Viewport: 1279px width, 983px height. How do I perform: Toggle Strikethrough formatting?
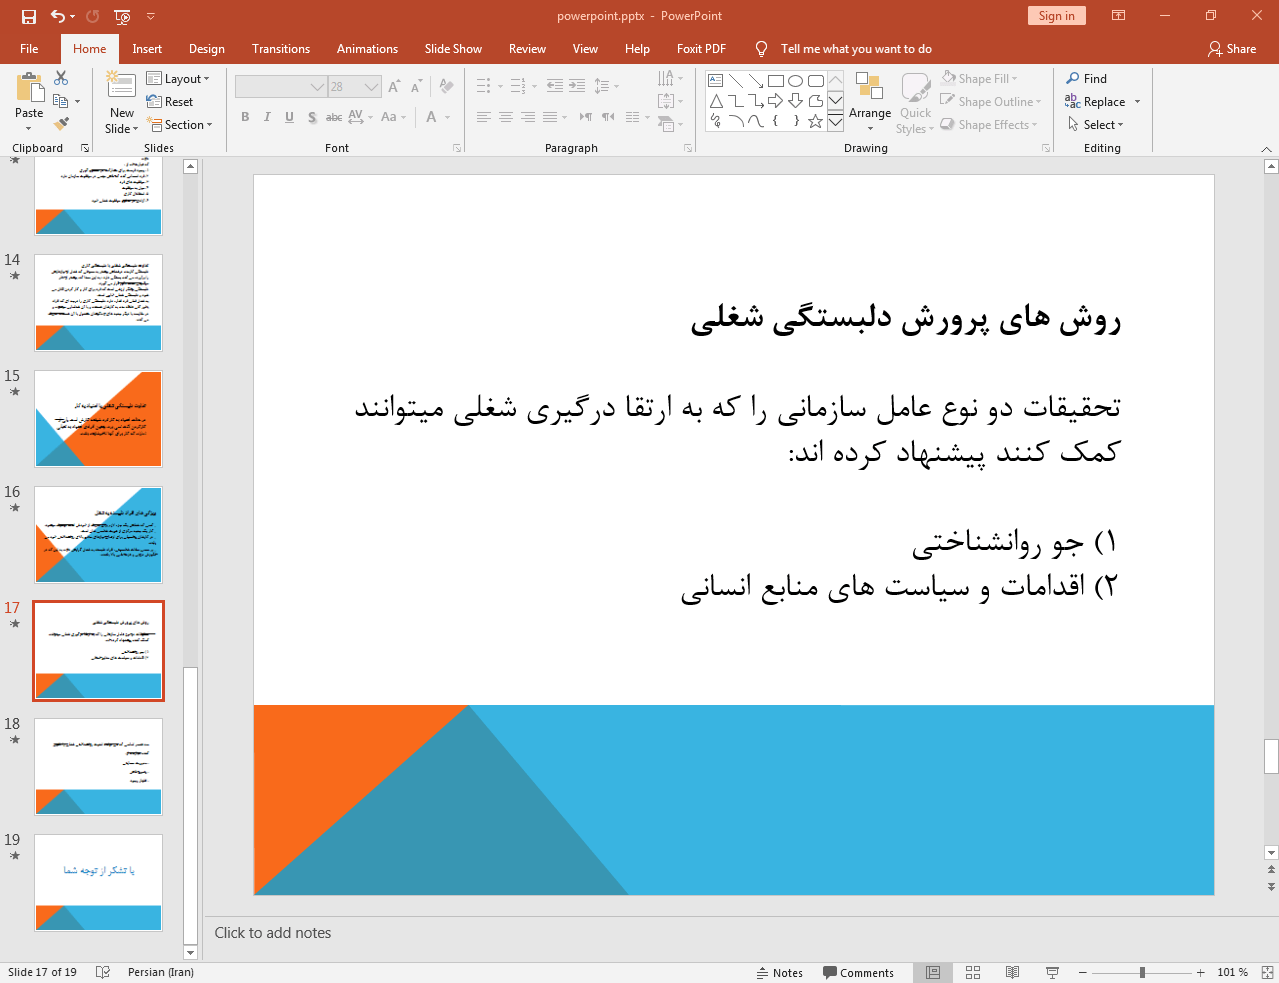coord(334,117)
